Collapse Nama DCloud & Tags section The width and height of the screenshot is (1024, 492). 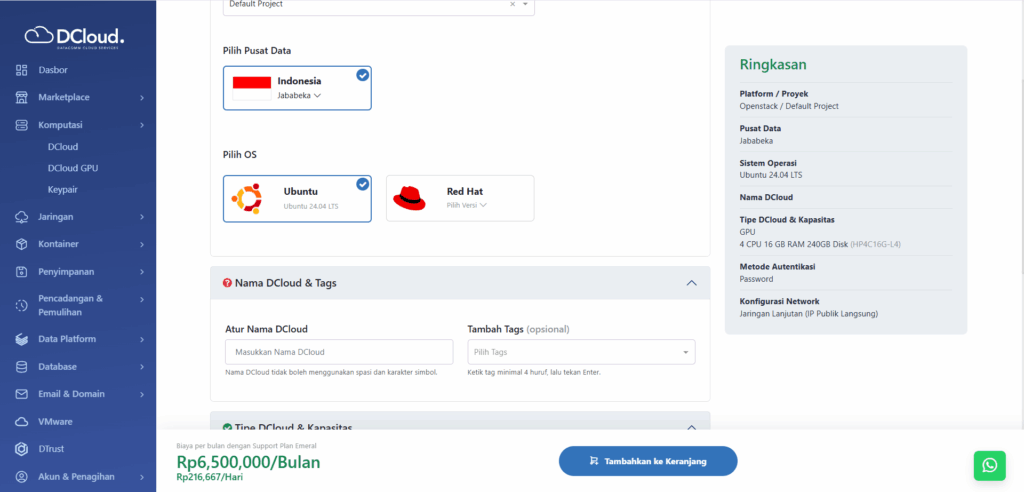(x=691, y=283)
